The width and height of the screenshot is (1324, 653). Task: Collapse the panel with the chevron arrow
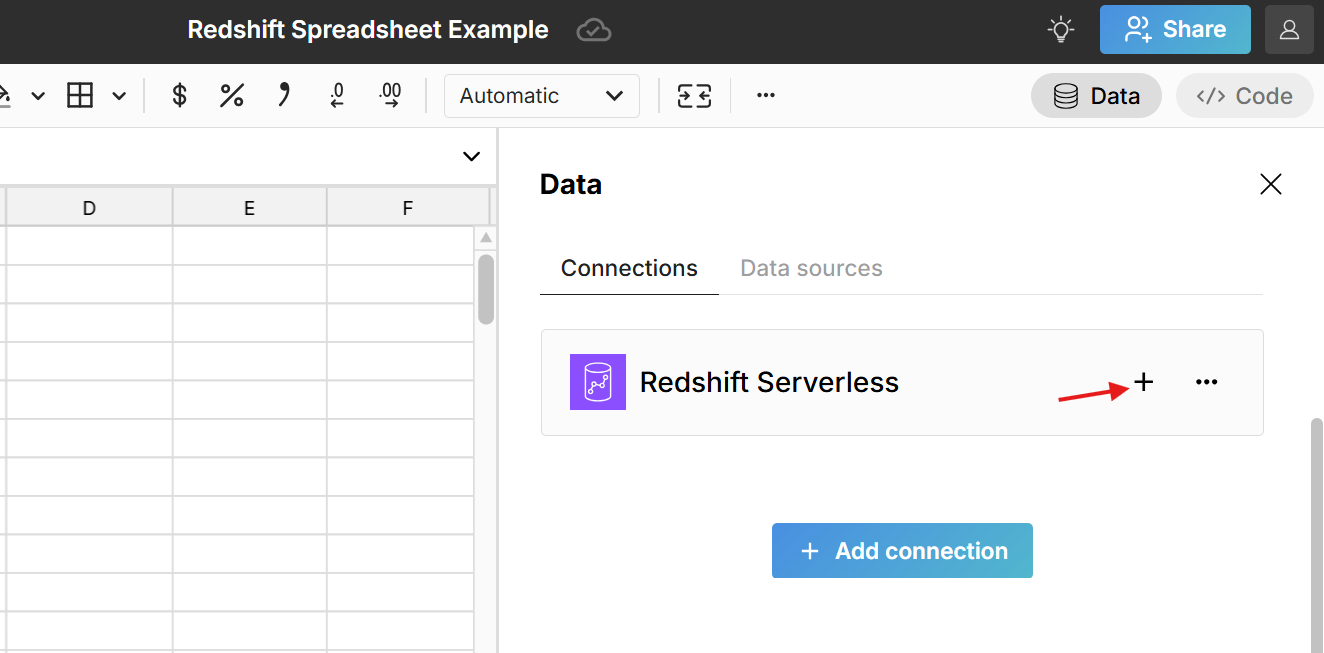(470, 156)
